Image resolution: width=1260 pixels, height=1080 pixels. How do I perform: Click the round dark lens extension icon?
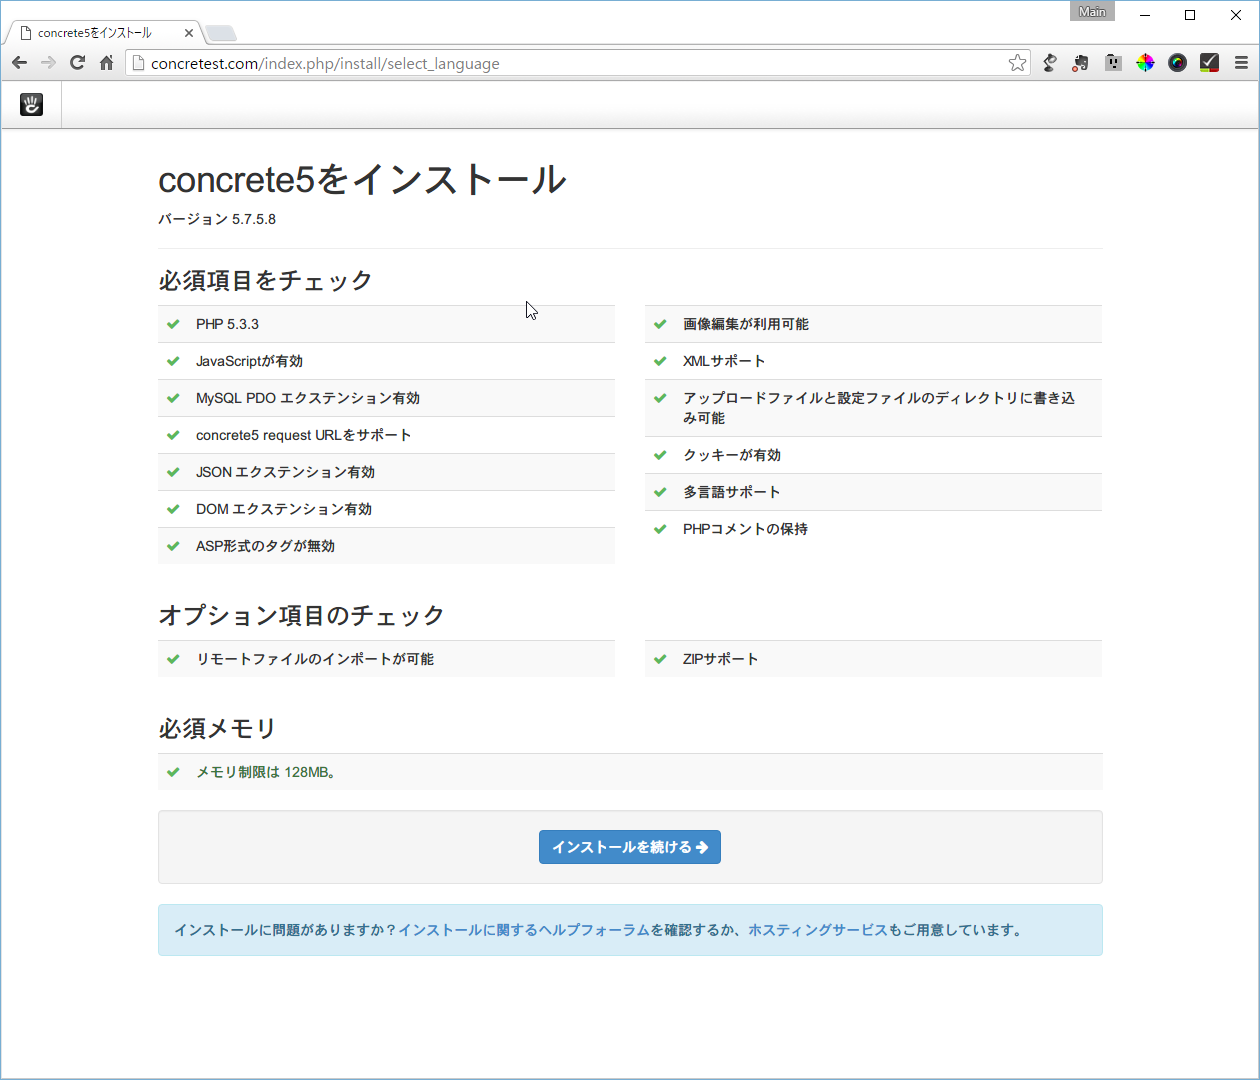click(x=1177, y=63)
